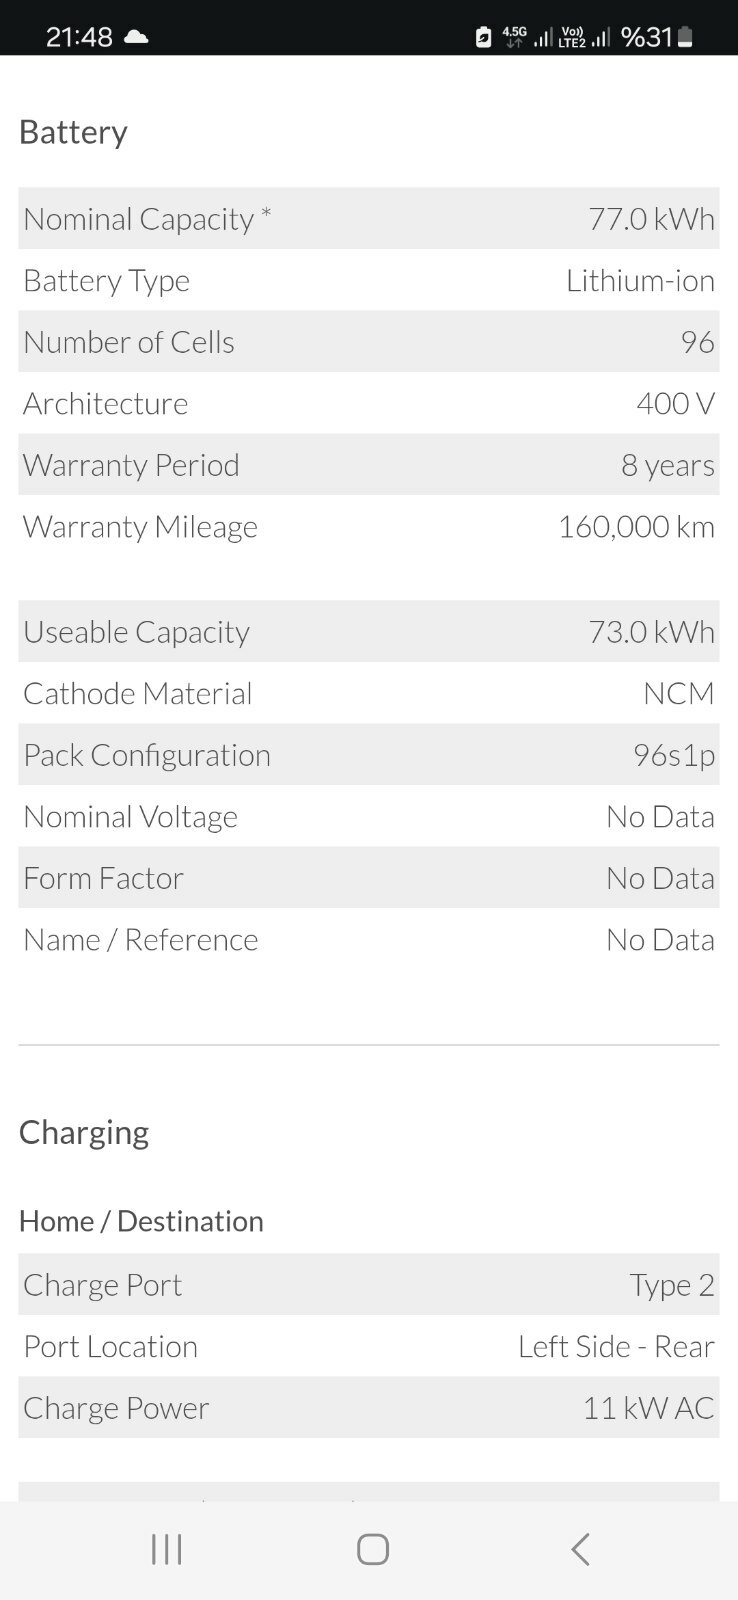
Task: Select the Nominal Capacity row
Action: point(368,219)
